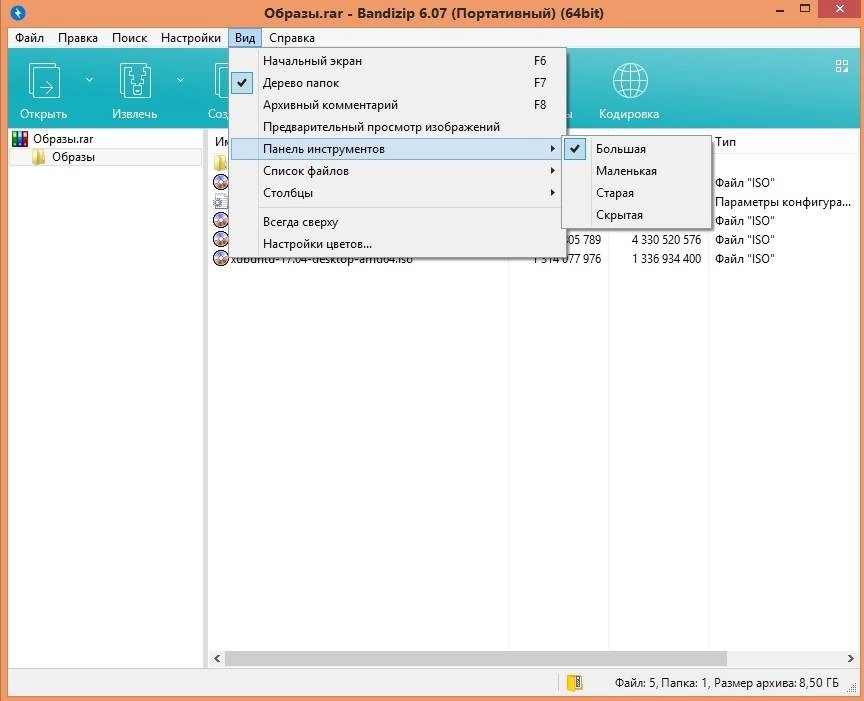Click the xubuntu iso disc icon
Screen dimensions: 864x701
(220, 258)
